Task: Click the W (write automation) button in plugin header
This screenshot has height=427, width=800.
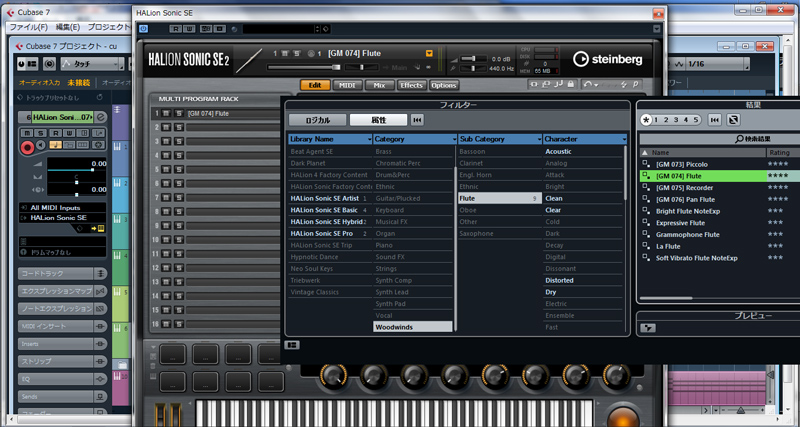Action: pos(189,29)
